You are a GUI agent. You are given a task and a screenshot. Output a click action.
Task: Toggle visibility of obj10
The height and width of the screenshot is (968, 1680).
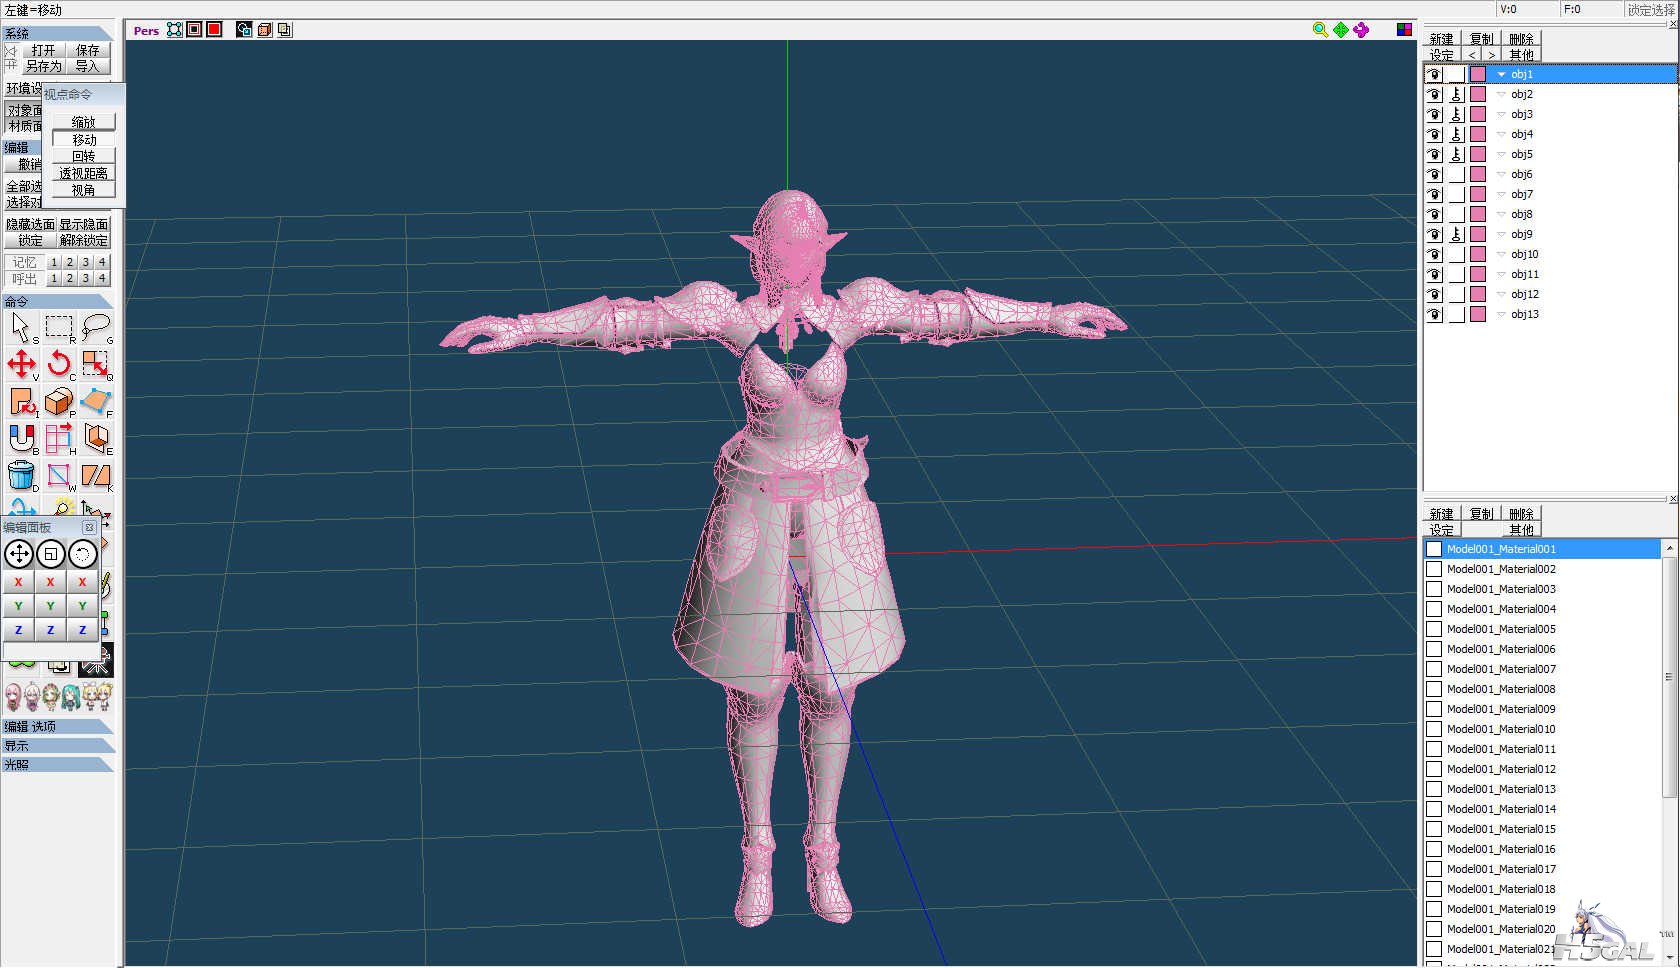coord(1434,254)
